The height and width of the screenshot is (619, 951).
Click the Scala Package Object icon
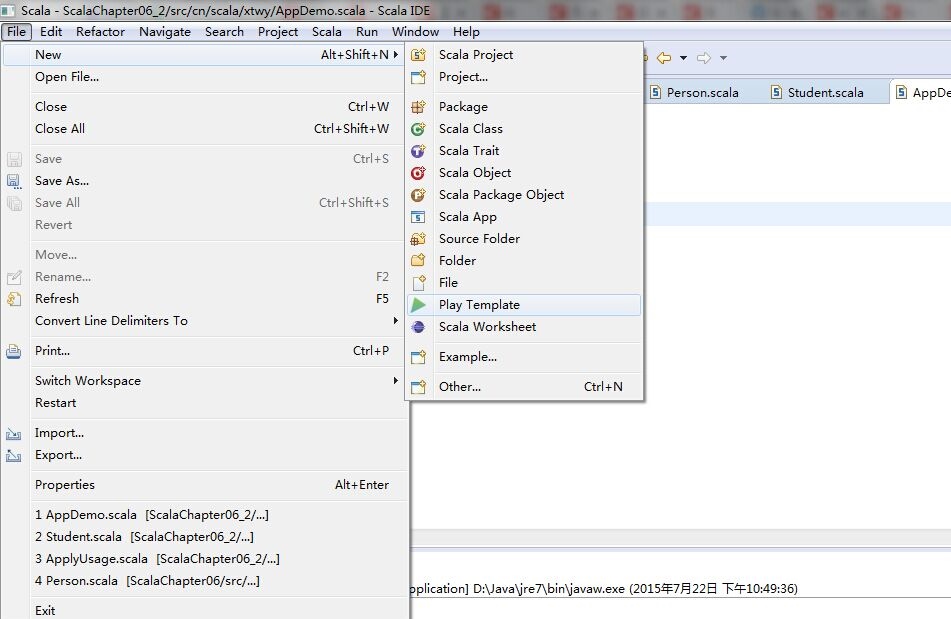(x=418, y=195)
